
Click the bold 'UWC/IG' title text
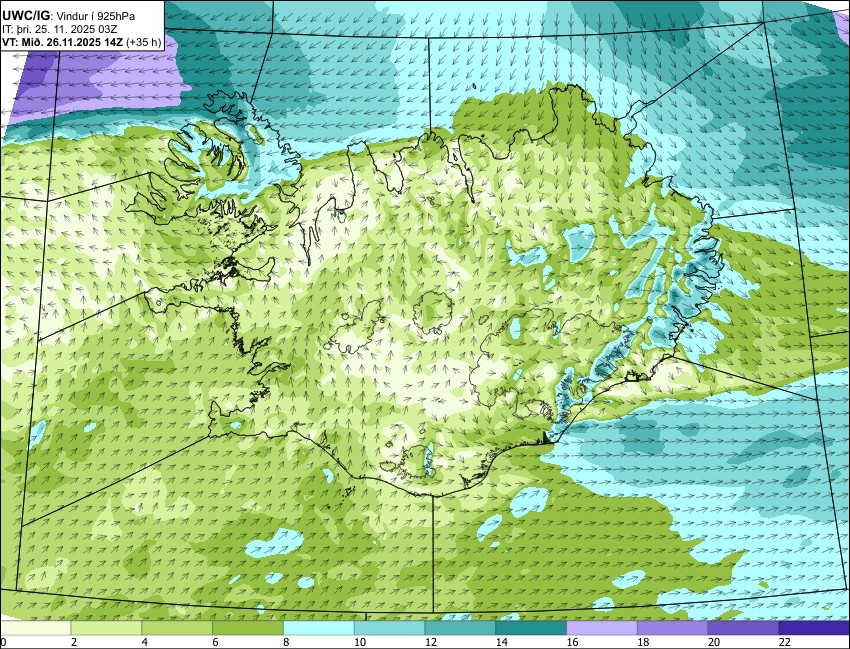(x=27, y=16)
